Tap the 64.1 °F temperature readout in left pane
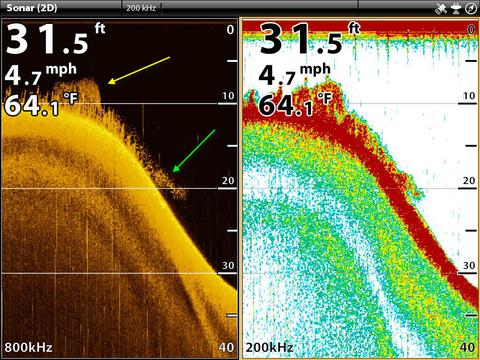The width and height of the screenshot is (480, 360). (x=41, y=104)
